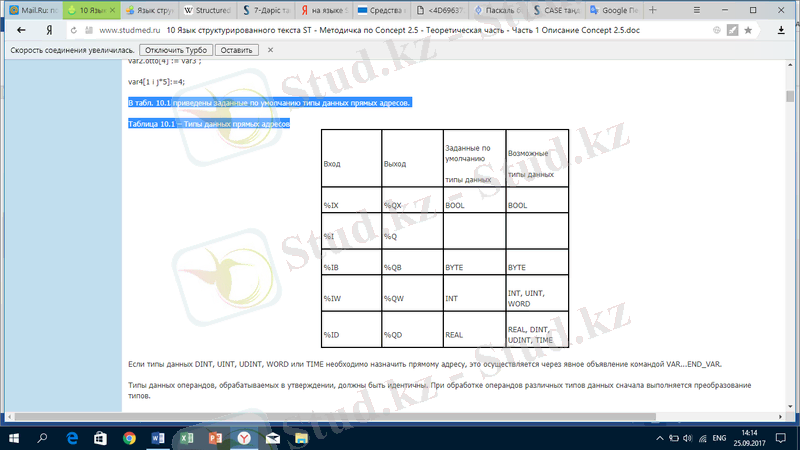Click the '%ID' table cell

pyautogui.click(x=352, y=330)
